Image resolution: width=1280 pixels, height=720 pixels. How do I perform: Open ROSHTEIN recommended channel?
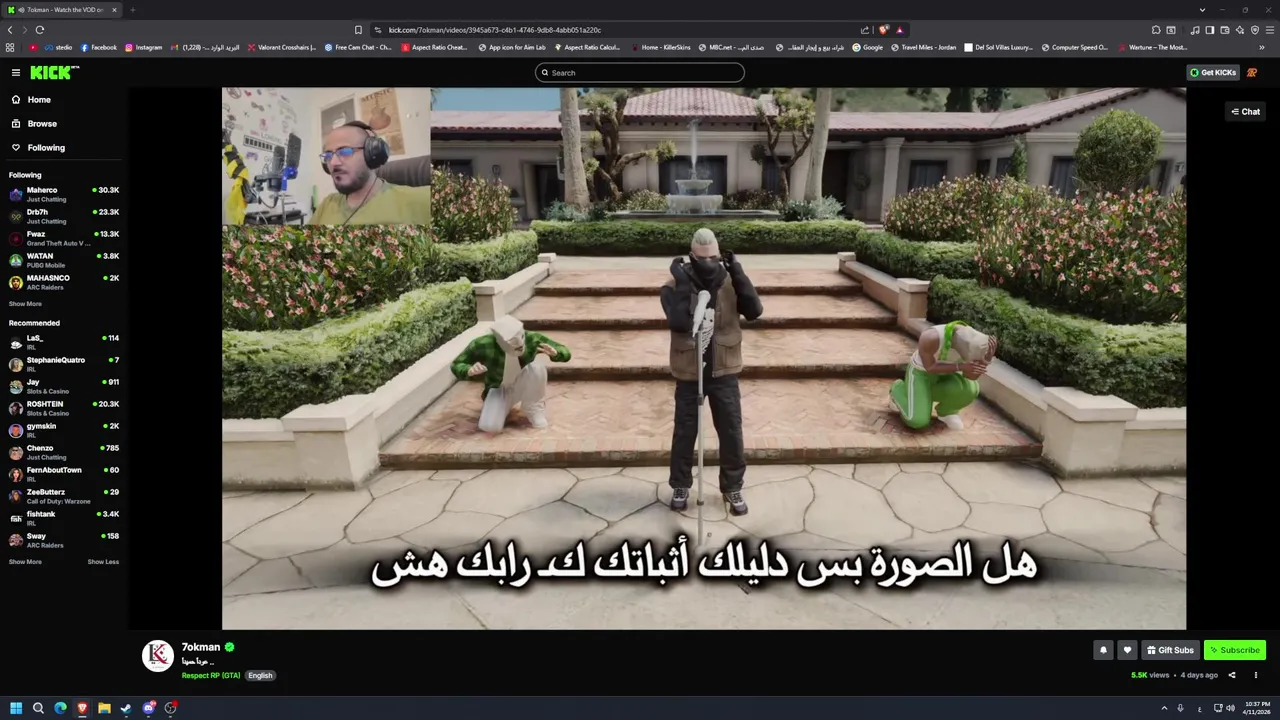click(x=64, y=408)
